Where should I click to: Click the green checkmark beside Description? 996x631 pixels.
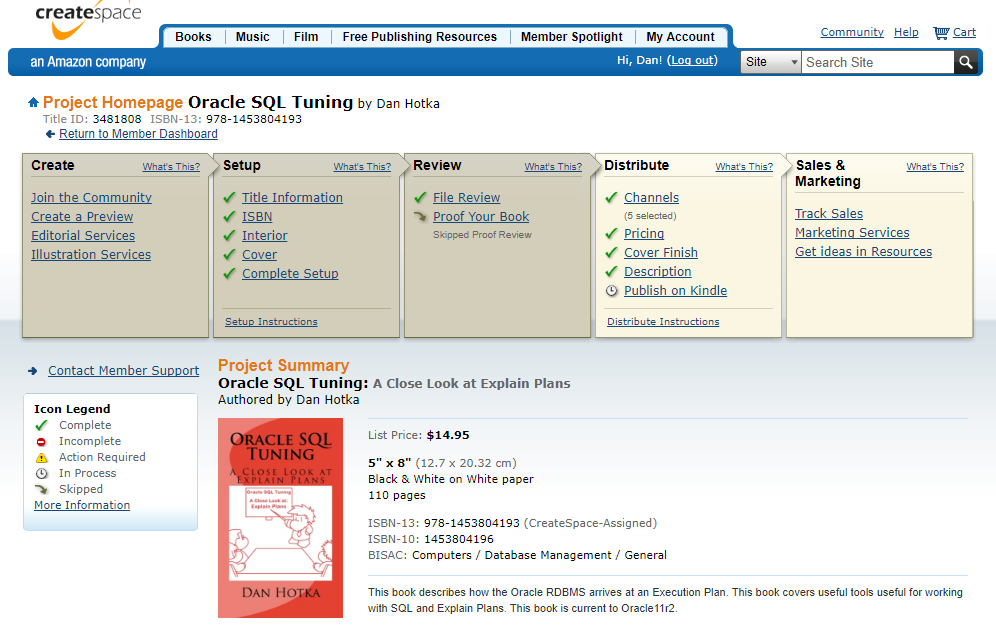click(611, 272)
